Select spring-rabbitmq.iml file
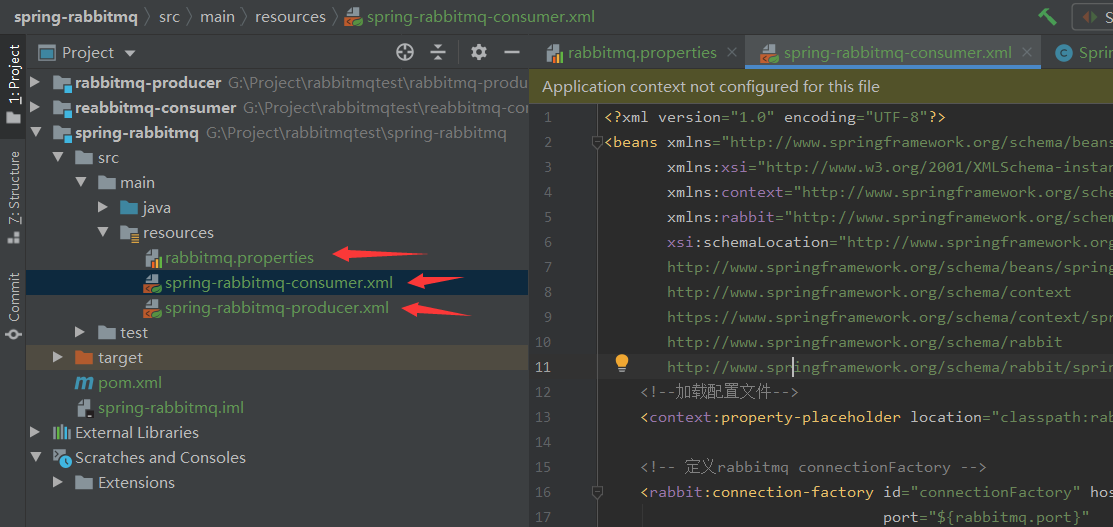 (171, 408)
